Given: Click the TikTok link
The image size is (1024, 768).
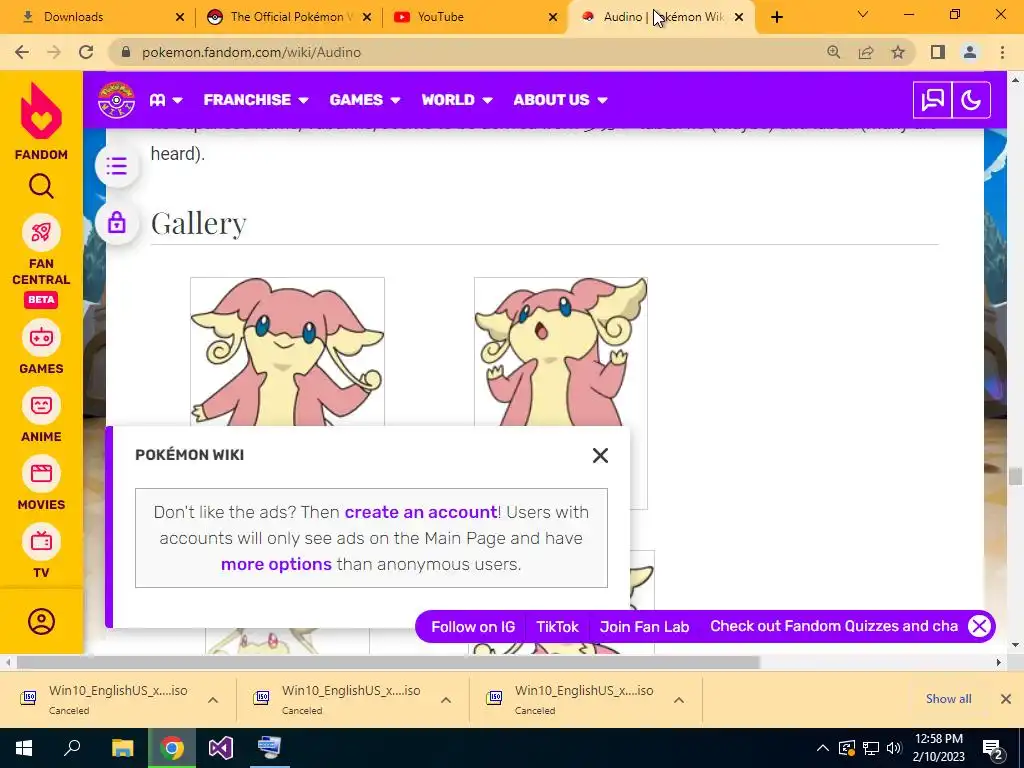Looking at the screenshot, I should click(x=557, y=627).
